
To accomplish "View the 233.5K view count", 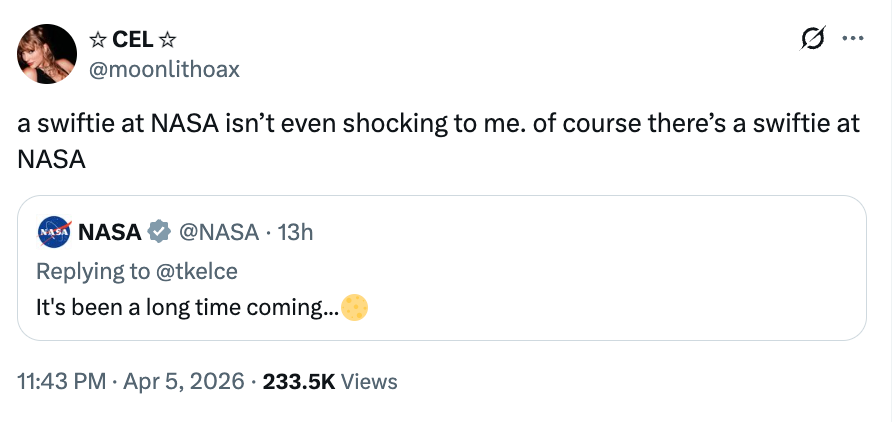I will coord(298,381).
